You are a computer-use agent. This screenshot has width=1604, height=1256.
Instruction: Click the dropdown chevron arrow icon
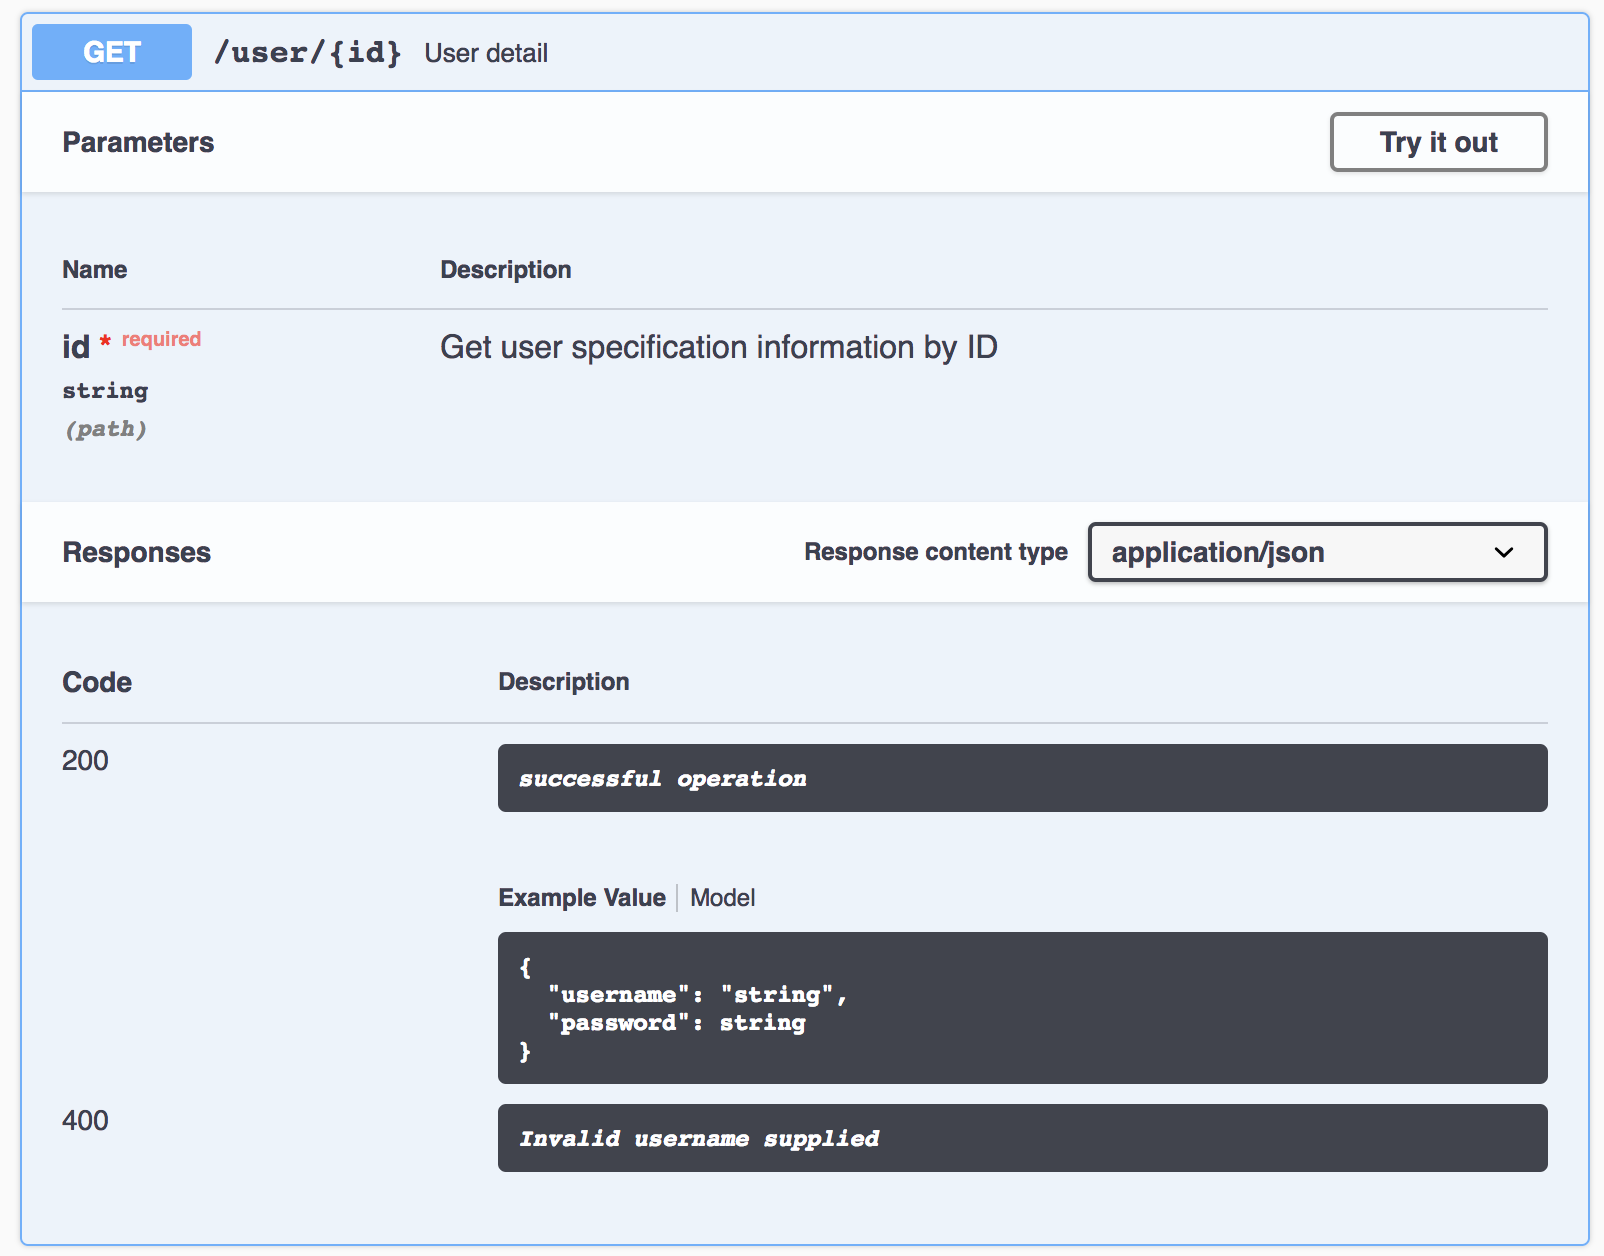click(x=1503, y=552)
